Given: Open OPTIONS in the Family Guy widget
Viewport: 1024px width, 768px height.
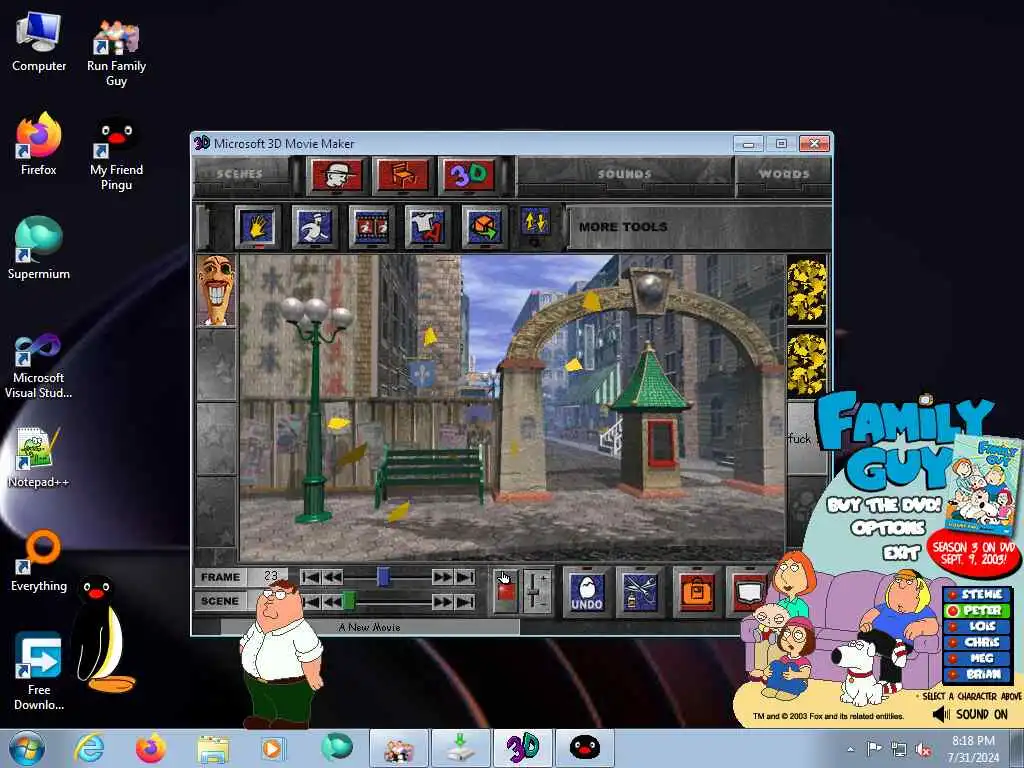Looking at the screenshot, I should (888, 528).
